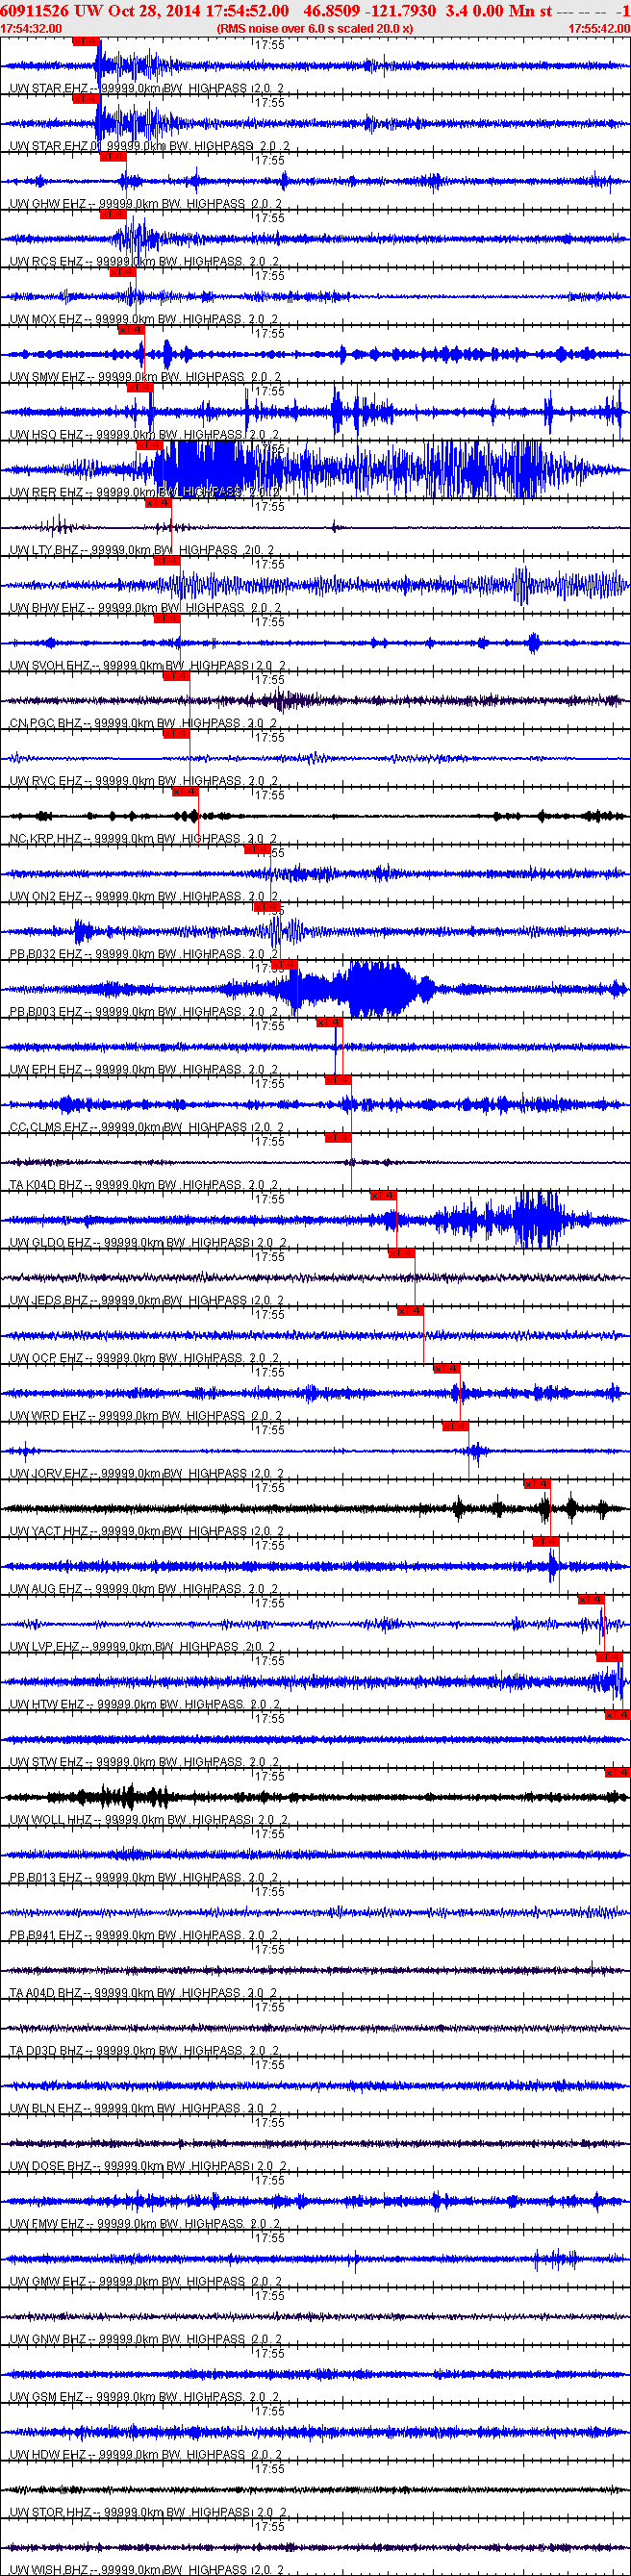Image resolution: width=631 pixels, height=2576 pixels.
Task: Select station label "UW YACT HHZ"
Action: coord(50,1532)
